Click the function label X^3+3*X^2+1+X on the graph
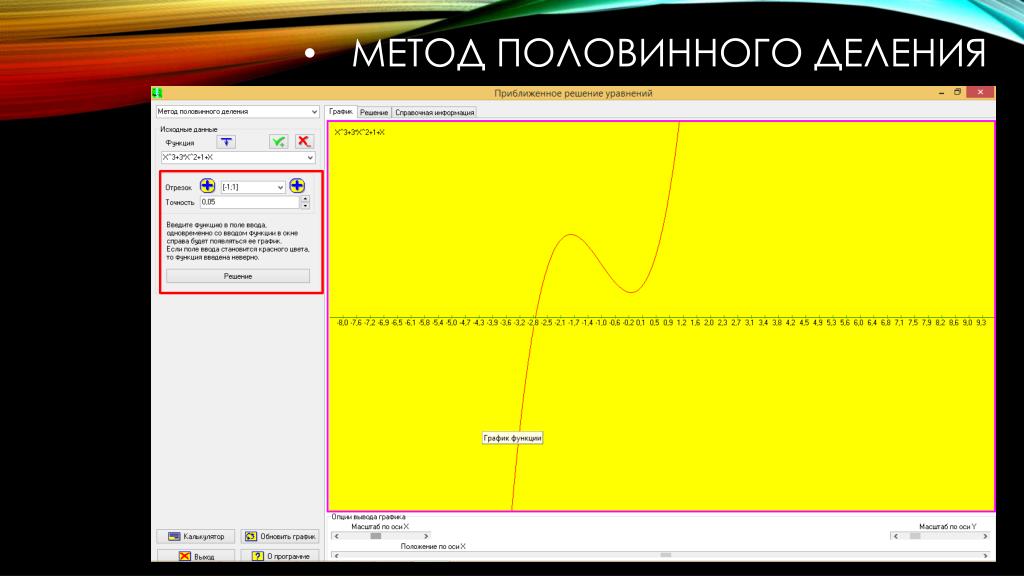 click(x=359, y=133)
